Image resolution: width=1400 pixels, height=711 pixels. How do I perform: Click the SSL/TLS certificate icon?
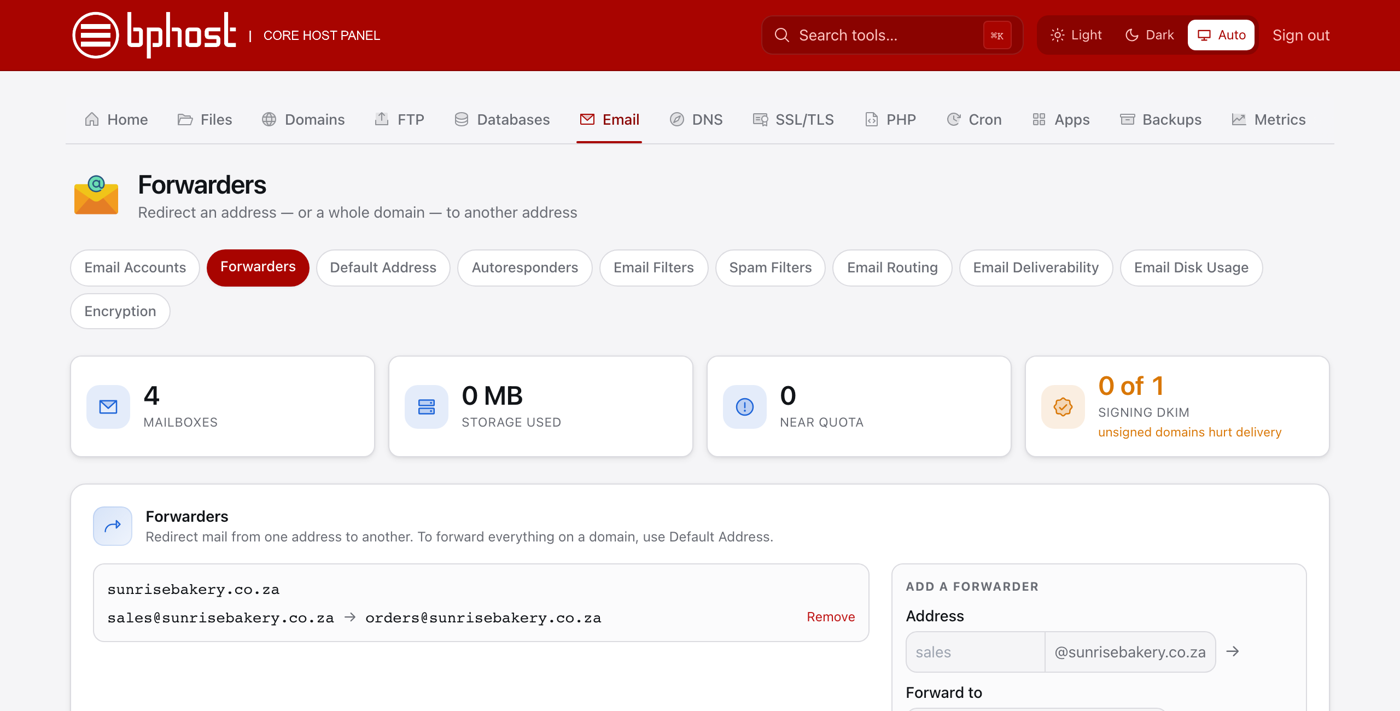pos(760,119)
